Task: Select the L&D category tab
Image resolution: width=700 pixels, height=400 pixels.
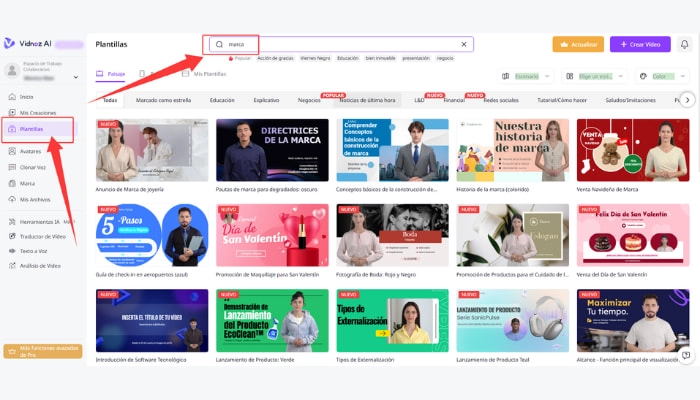Action: pyautogui.click(x=419, y=100)
